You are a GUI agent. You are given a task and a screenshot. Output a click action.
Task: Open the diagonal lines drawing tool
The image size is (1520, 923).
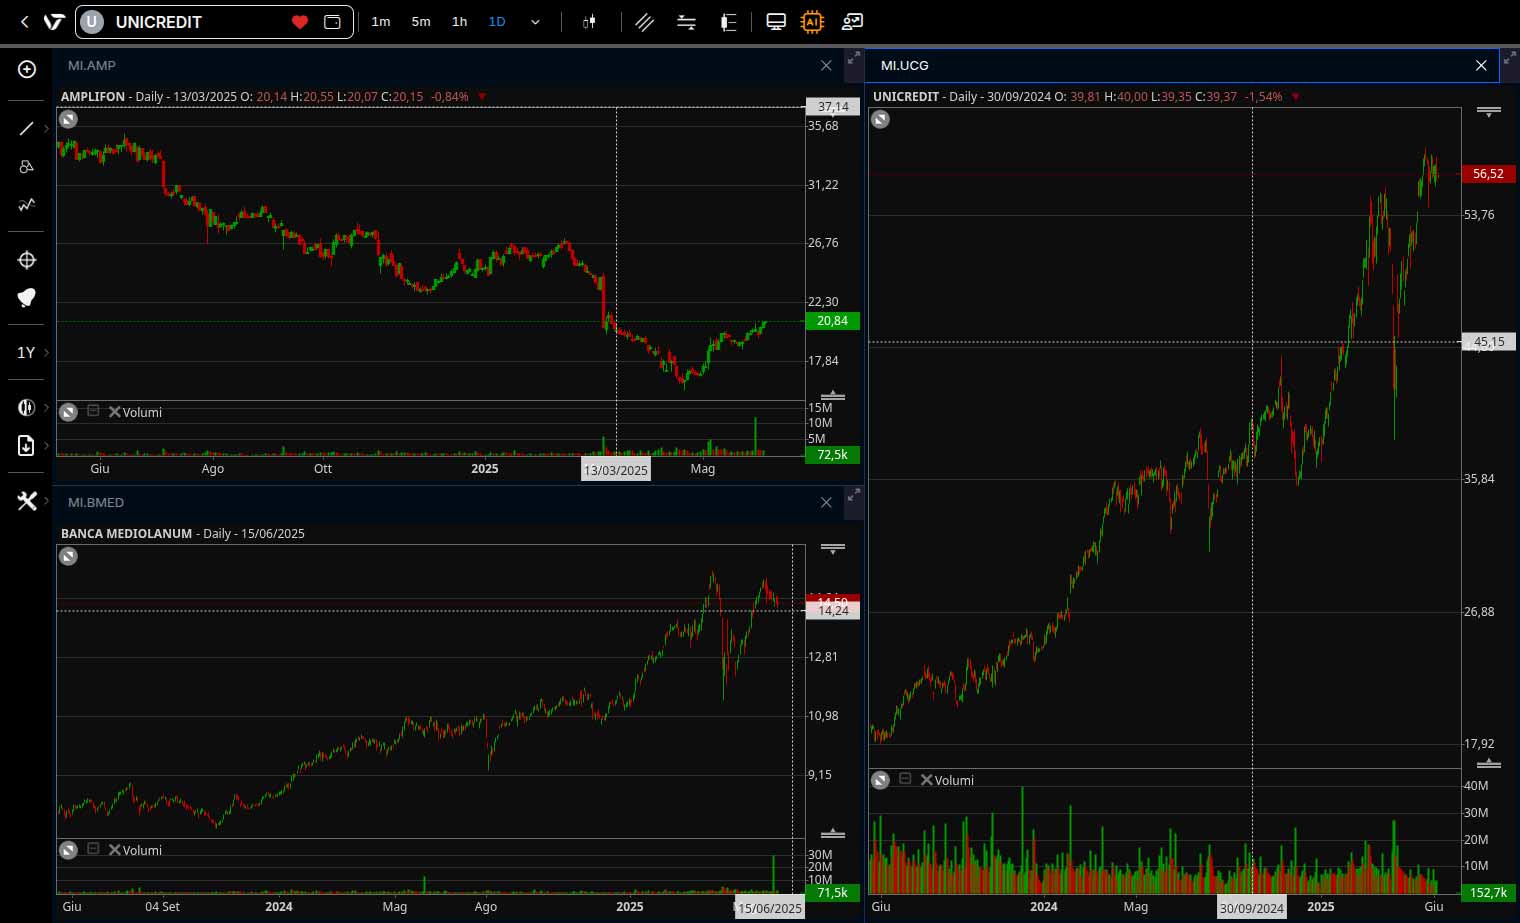645,22
